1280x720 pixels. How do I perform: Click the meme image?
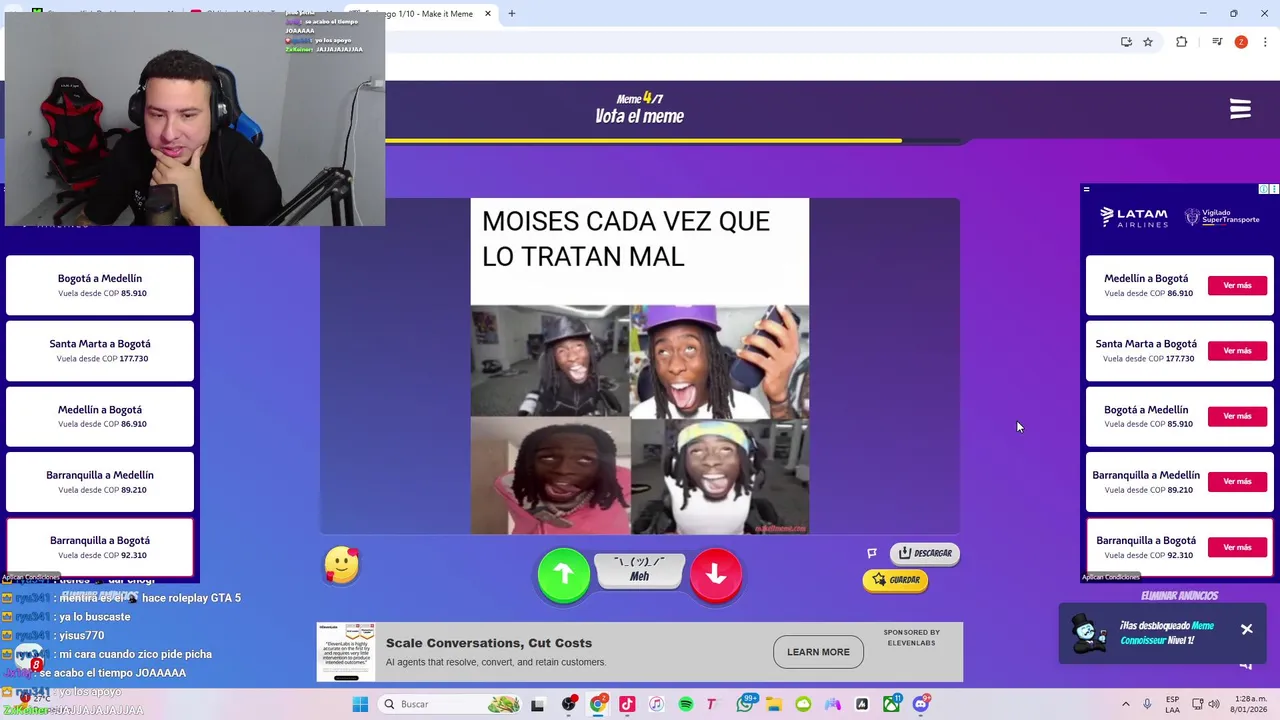[x=640, y=366]
